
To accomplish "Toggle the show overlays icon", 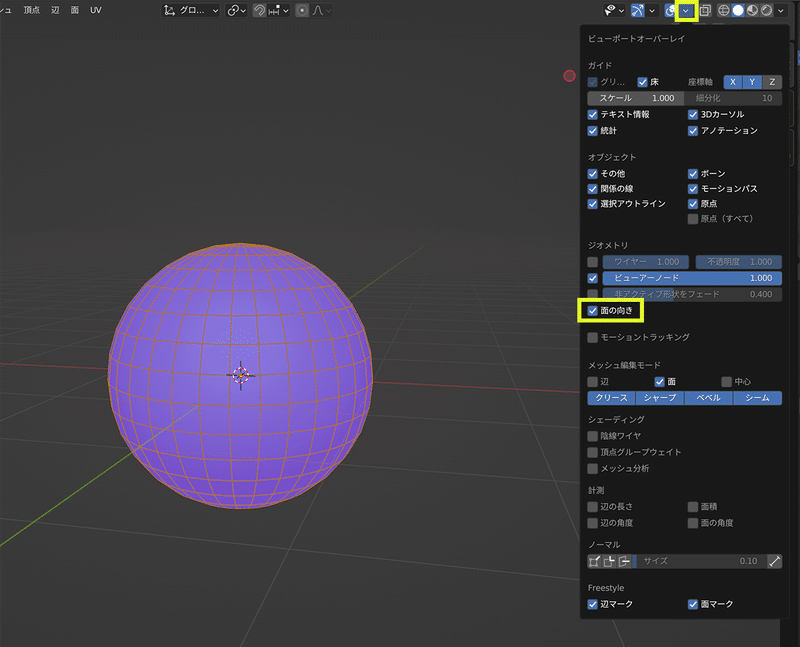I will point(670,10).
